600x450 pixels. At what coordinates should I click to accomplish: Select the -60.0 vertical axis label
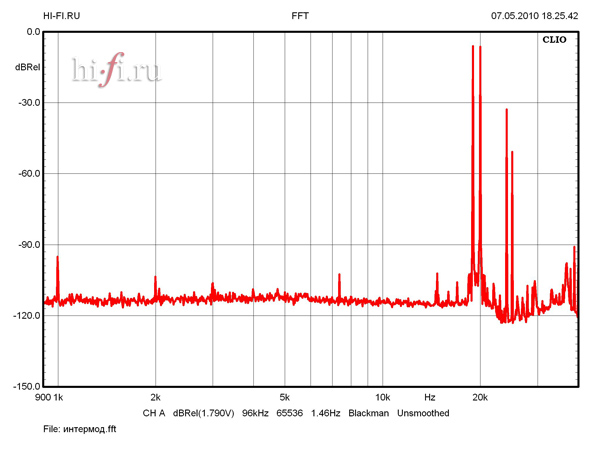point(27,174)
